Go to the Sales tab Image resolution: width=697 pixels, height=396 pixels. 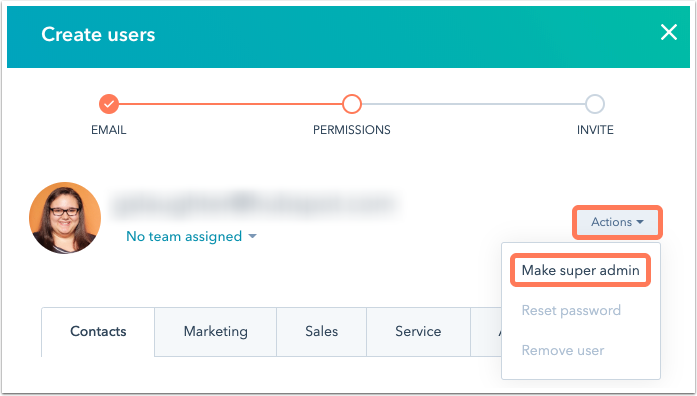321,332
